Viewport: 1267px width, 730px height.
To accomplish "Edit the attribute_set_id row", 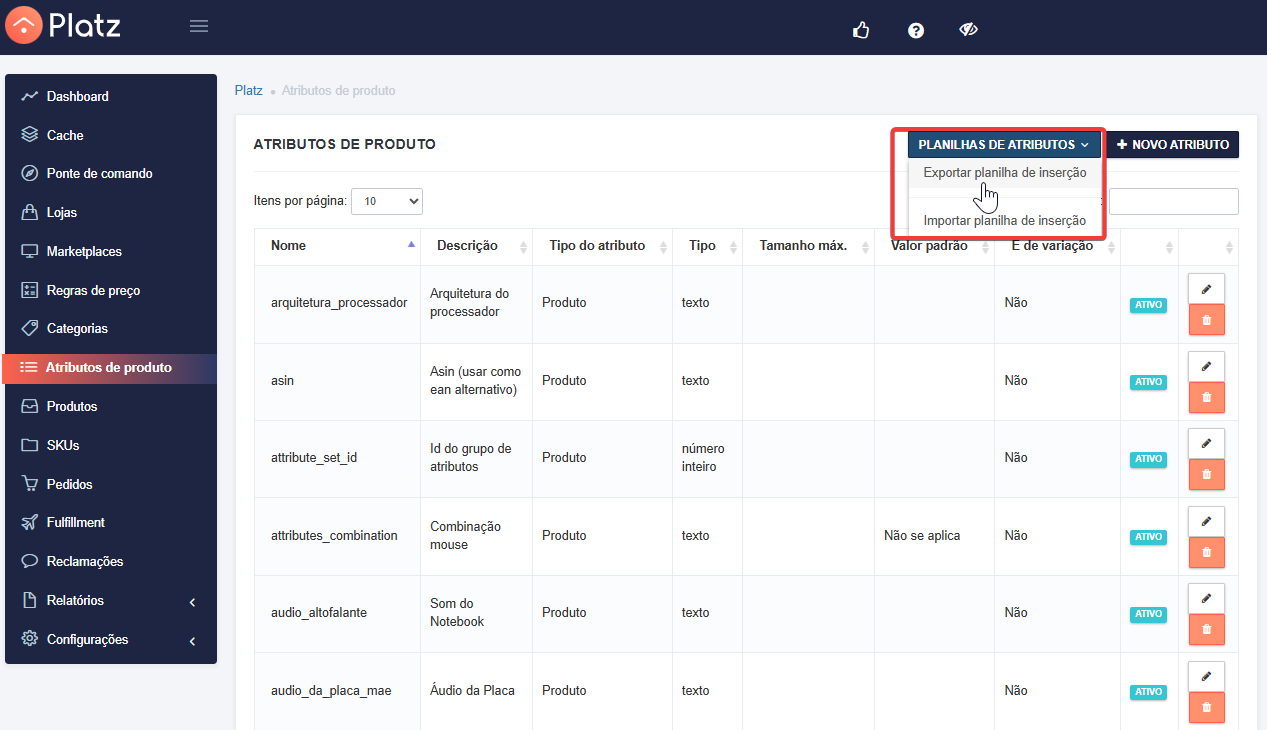I will click(x=1206, y=443).
